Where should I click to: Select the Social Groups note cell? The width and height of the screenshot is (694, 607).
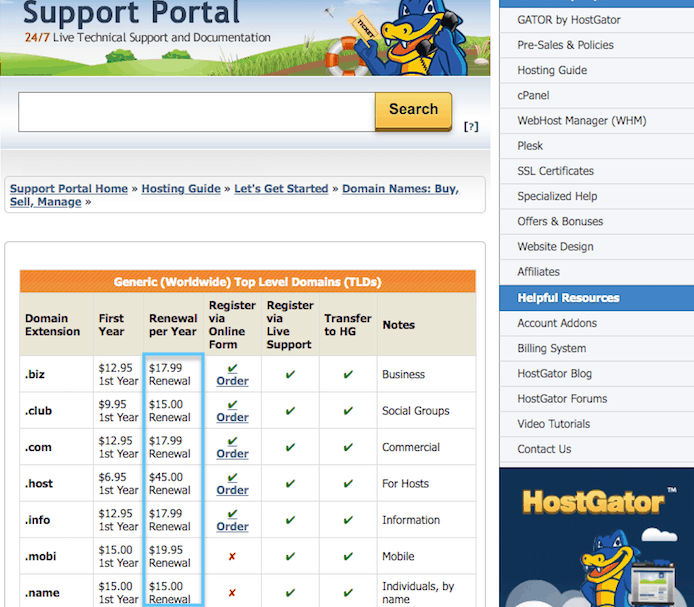[426, 411]
